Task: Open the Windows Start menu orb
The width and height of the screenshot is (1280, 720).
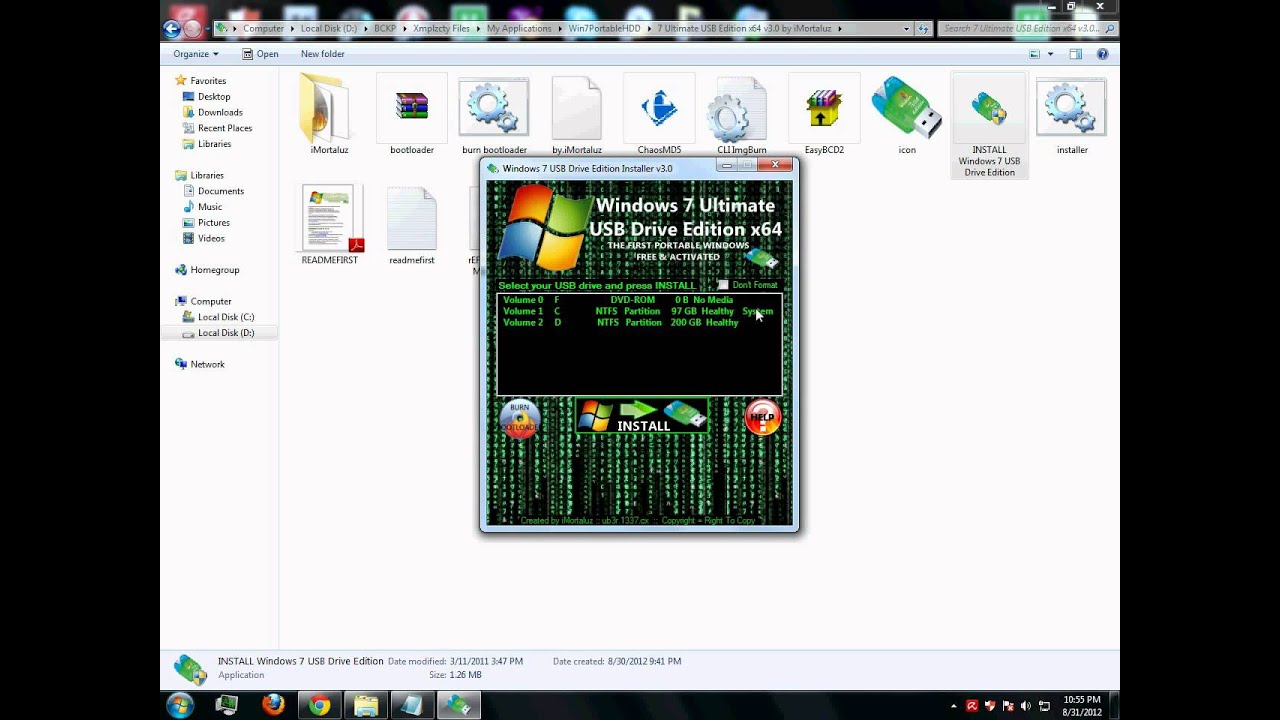Action: (x=180, y=706)
